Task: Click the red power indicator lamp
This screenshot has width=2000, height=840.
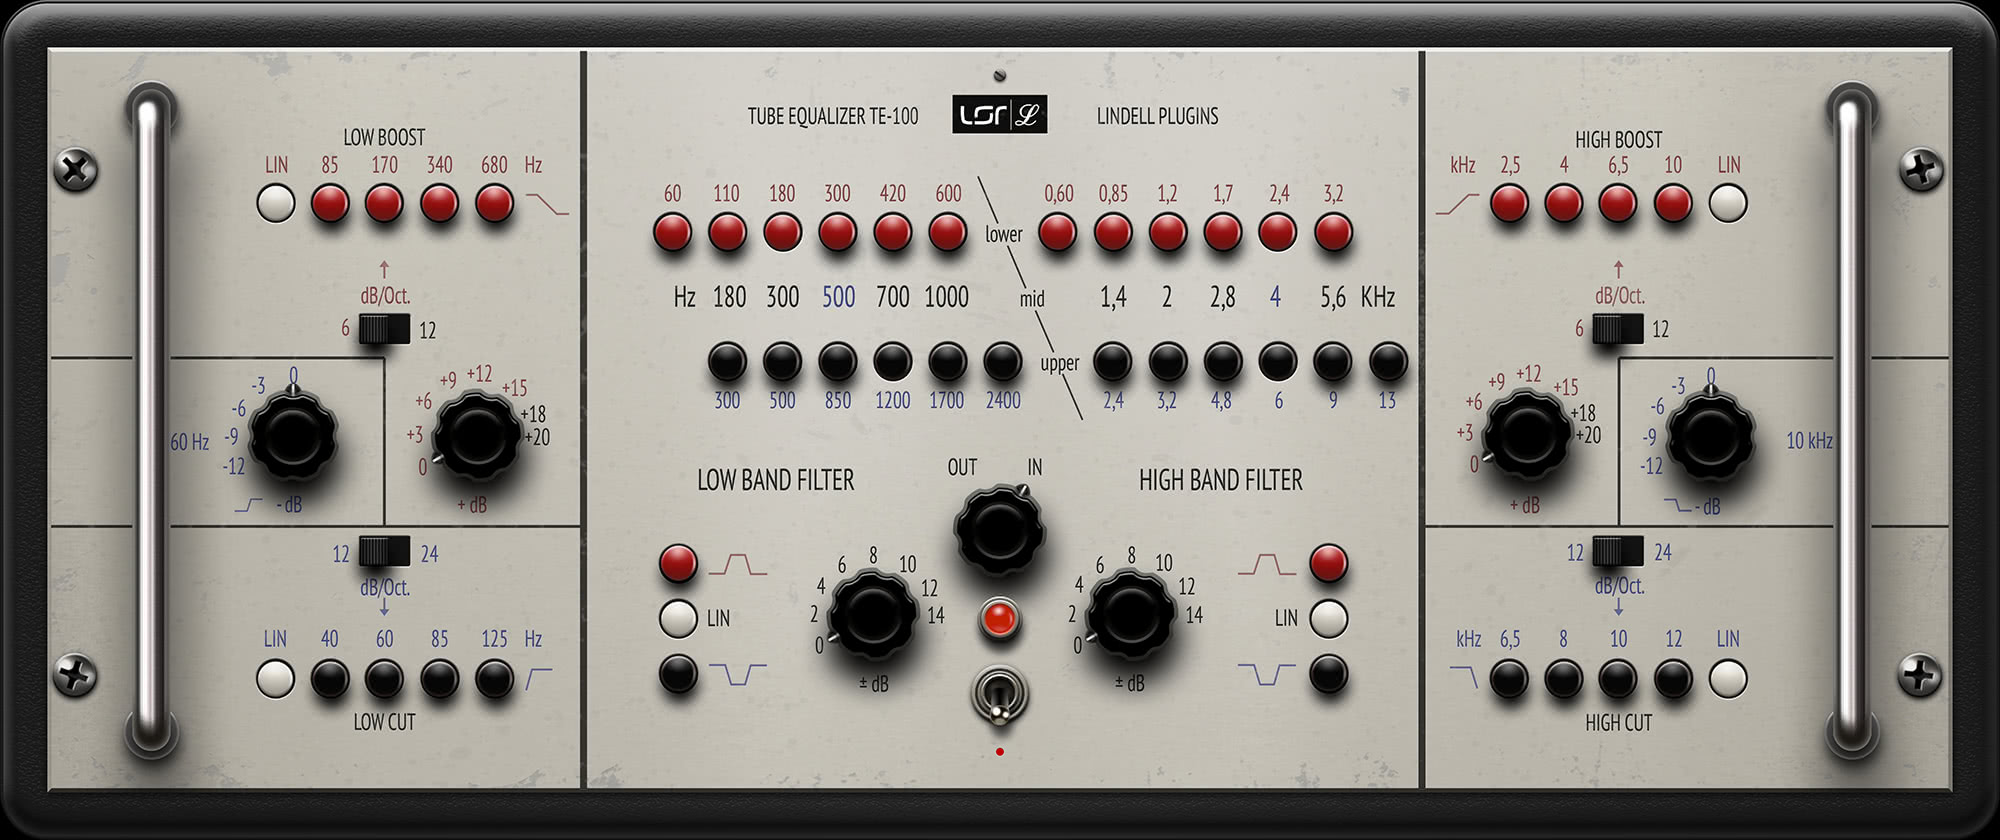Action: coord(999,619)
